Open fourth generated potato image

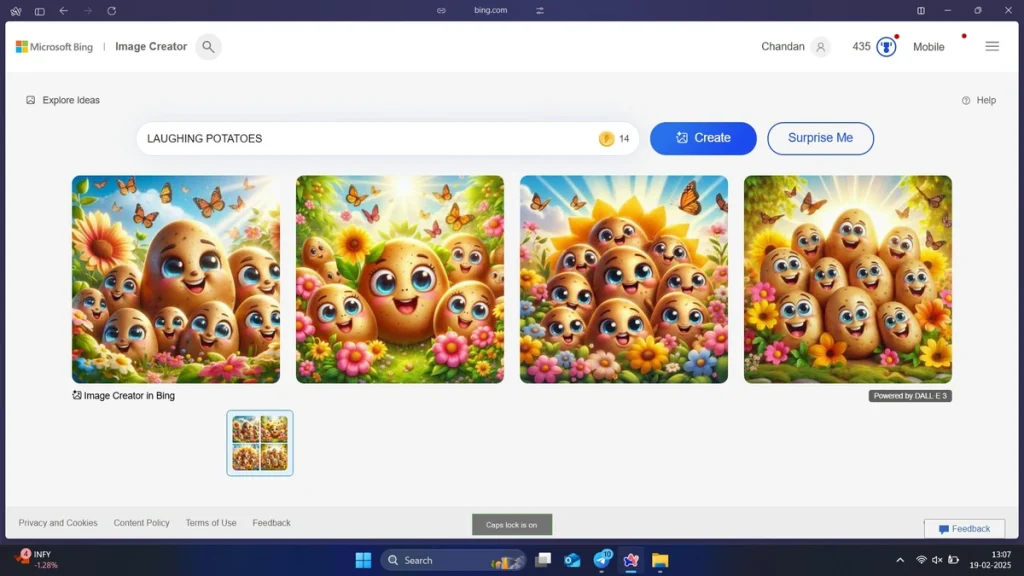coord(848,279)
